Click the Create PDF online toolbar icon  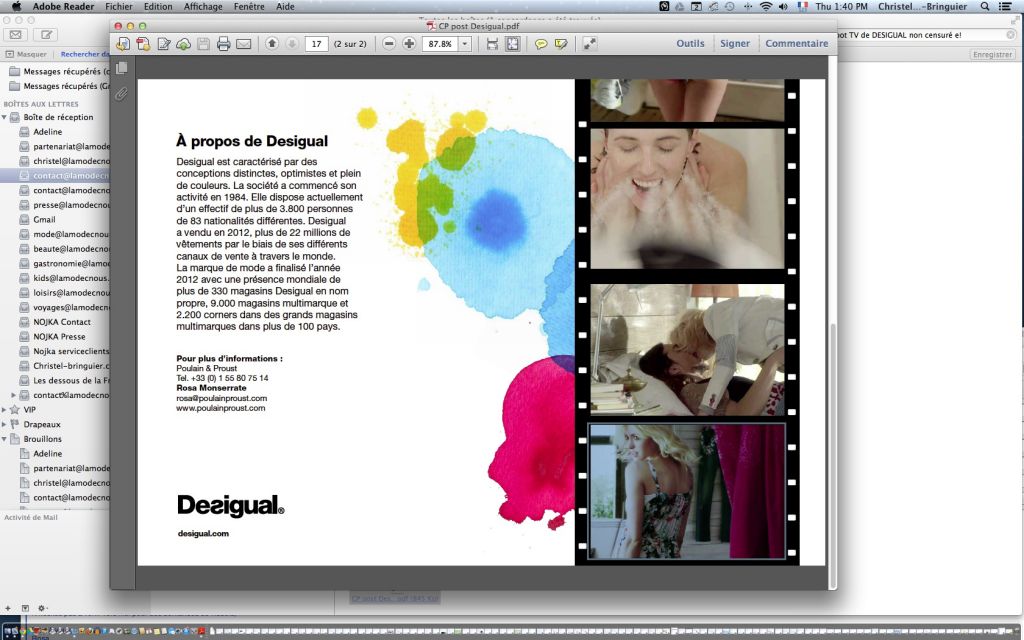[143, 44]
